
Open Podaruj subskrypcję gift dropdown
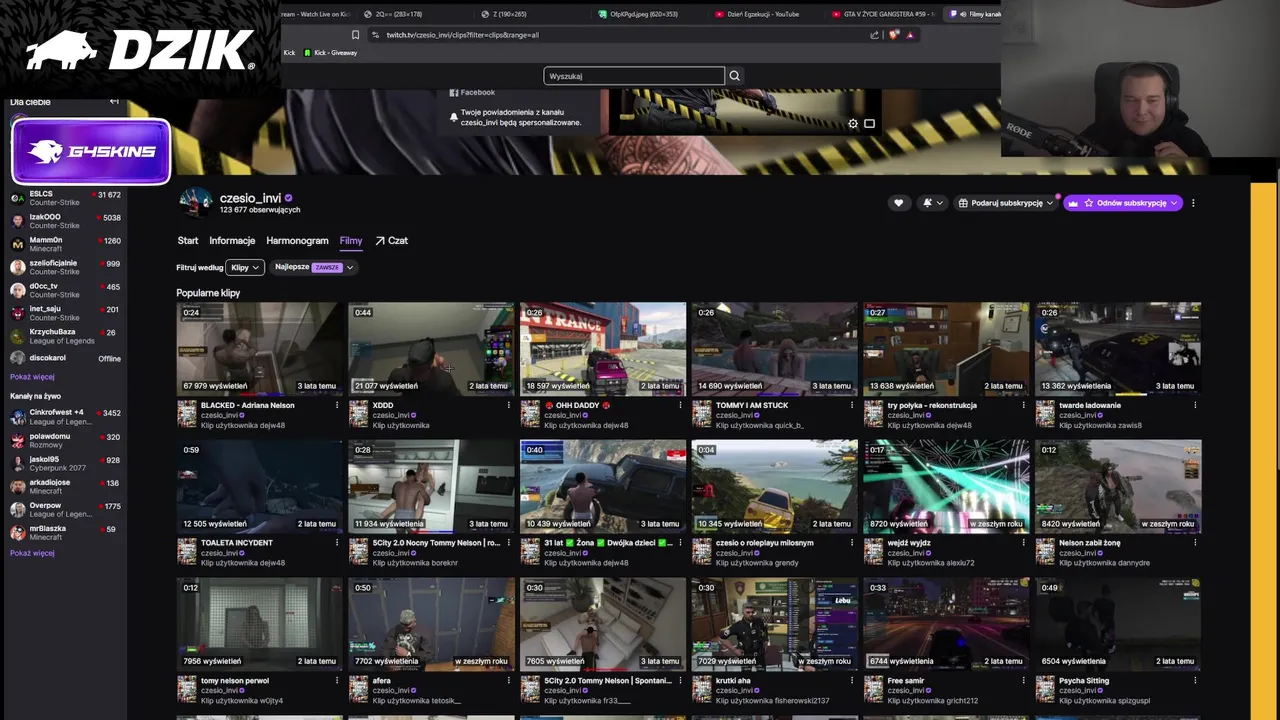point(1006,203)
